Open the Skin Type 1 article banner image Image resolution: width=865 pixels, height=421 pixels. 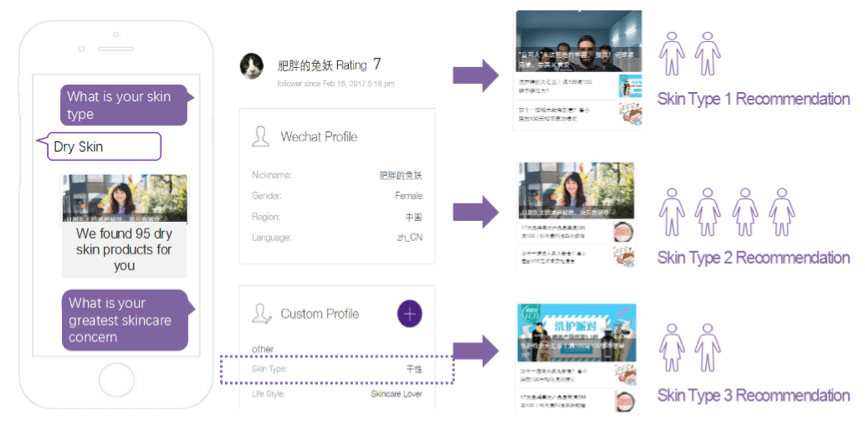577,41
